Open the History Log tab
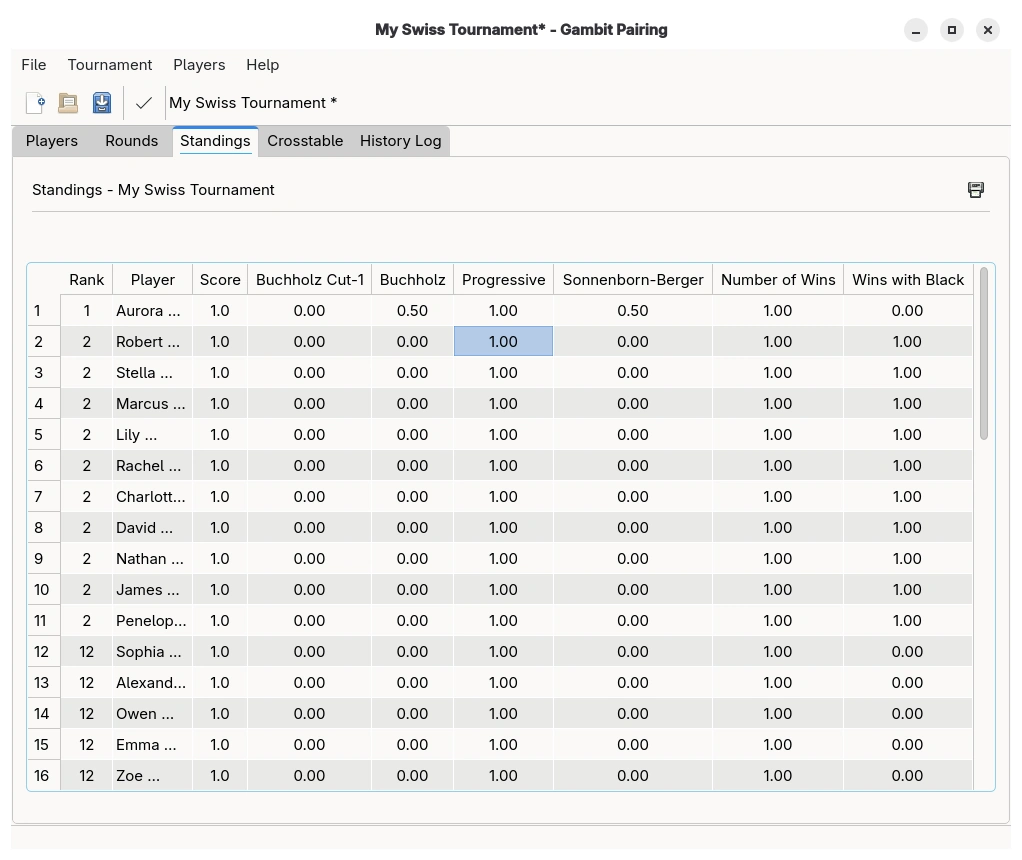 coord(400,141)
